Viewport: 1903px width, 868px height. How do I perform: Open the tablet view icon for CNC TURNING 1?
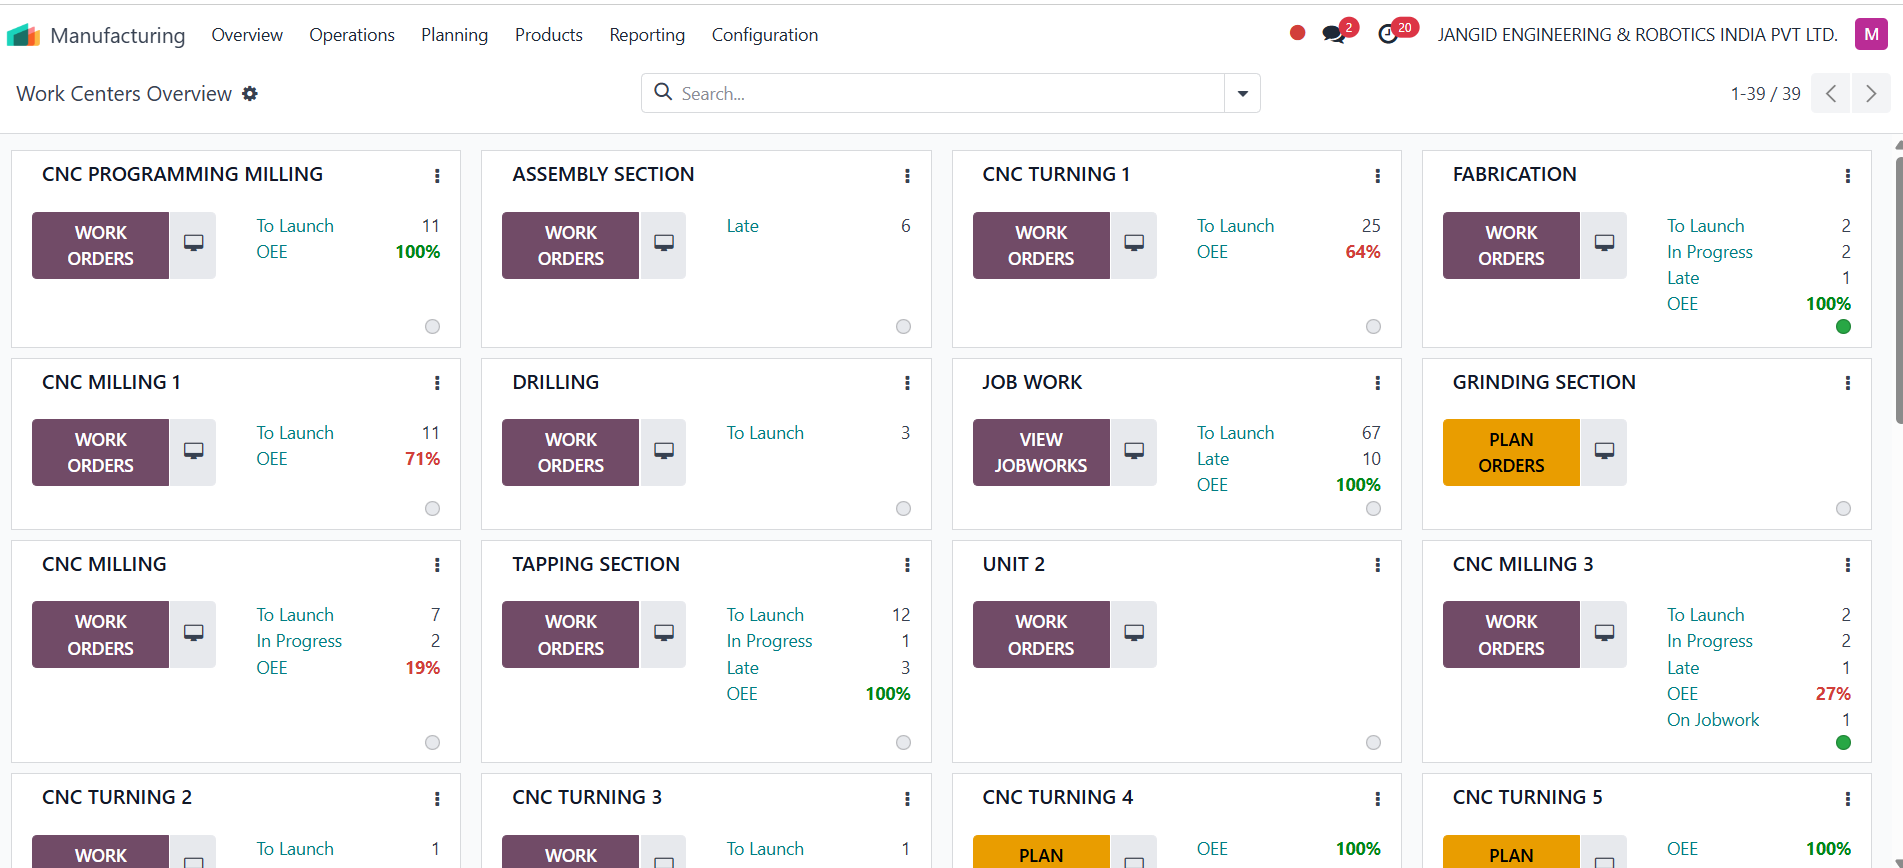(1133, 245)
